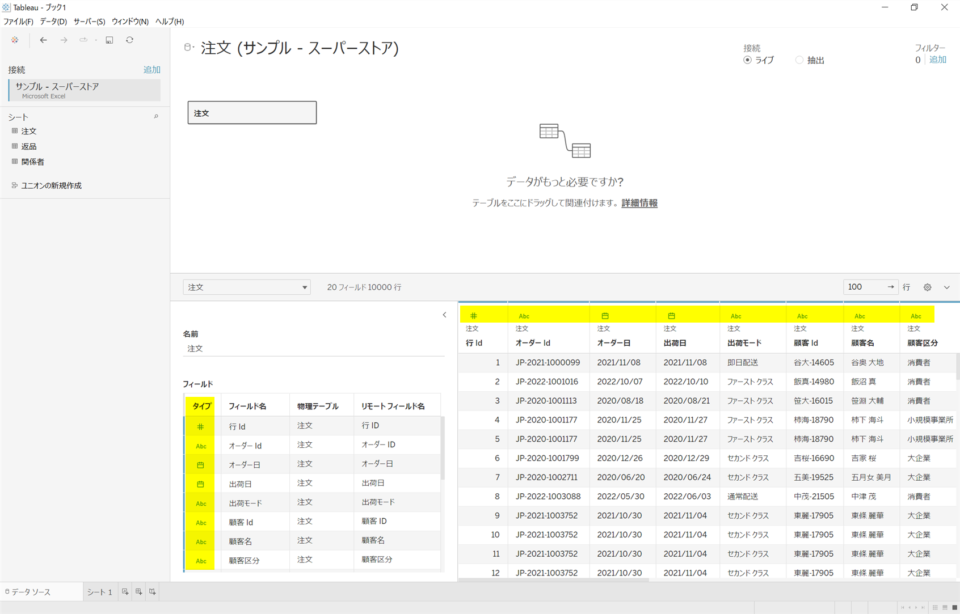Viewport: 960px width, 614px height.
Task: Open the 注文 table selector dropdown
Action: click(x=247, y=286)
